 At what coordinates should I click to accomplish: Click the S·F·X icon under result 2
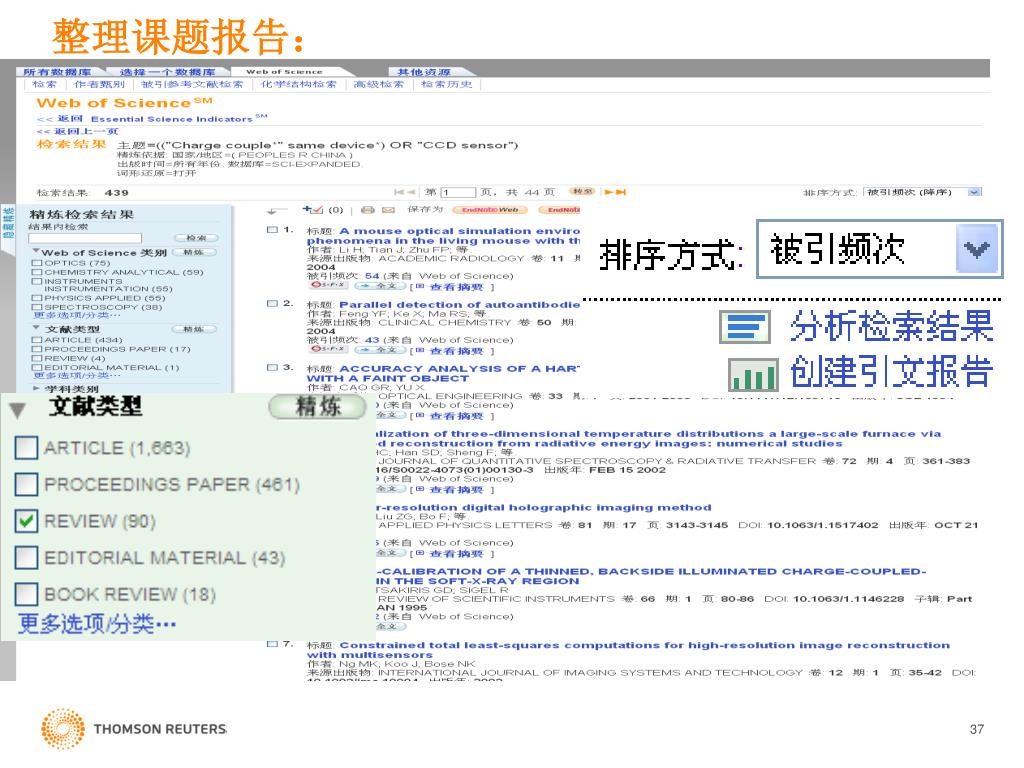[x=328, y=349]
